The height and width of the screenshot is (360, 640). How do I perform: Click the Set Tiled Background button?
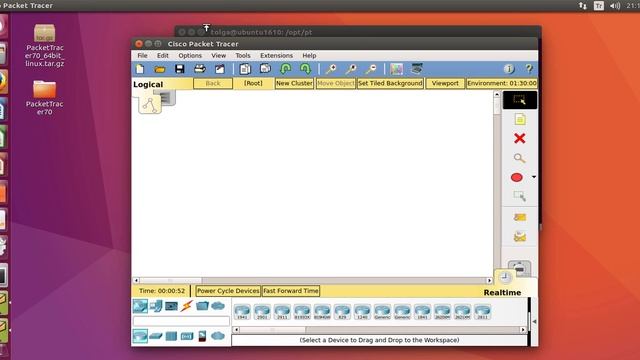390,83
